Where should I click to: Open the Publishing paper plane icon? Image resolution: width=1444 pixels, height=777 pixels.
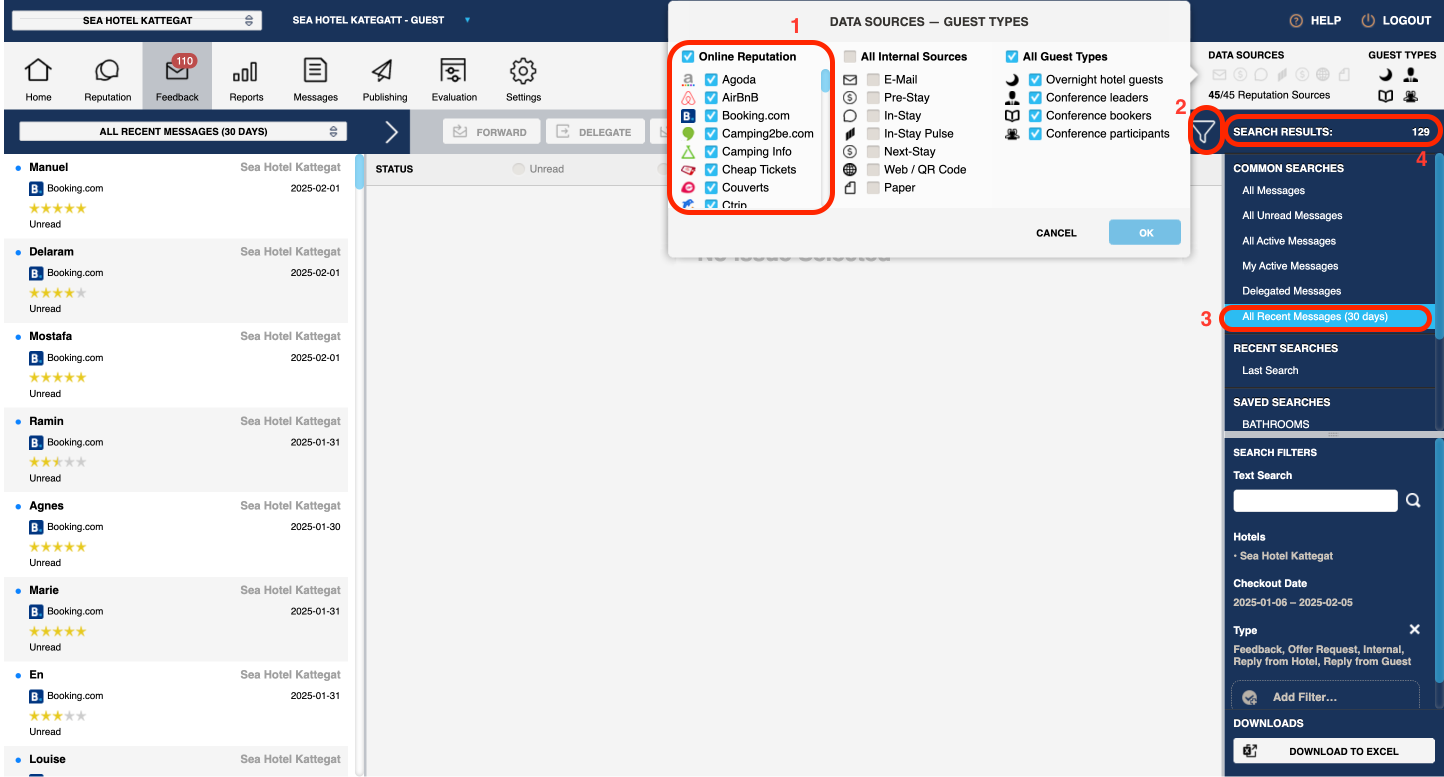384,71
